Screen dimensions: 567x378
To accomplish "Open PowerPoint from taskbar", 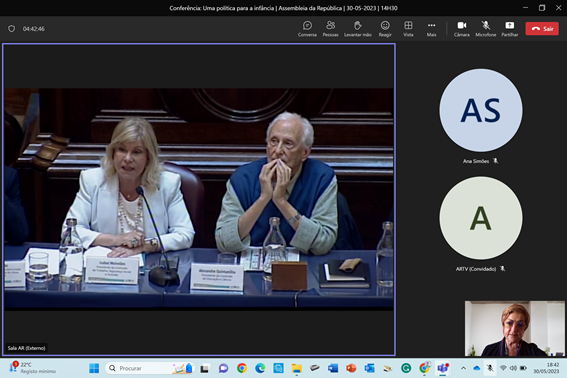I will coord(351,368).
